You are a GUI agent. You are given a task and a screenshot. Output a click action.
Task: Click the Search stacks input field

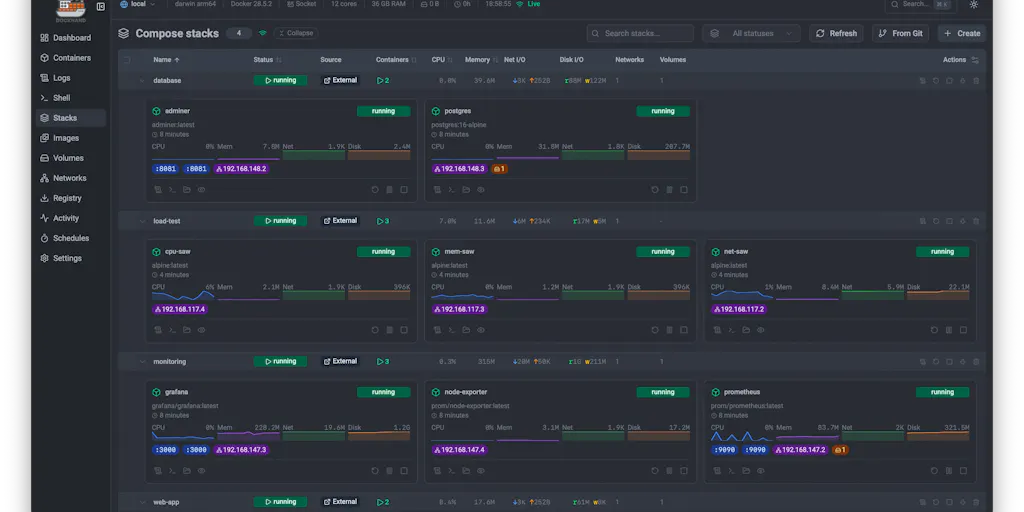click(x=640, y=33)
